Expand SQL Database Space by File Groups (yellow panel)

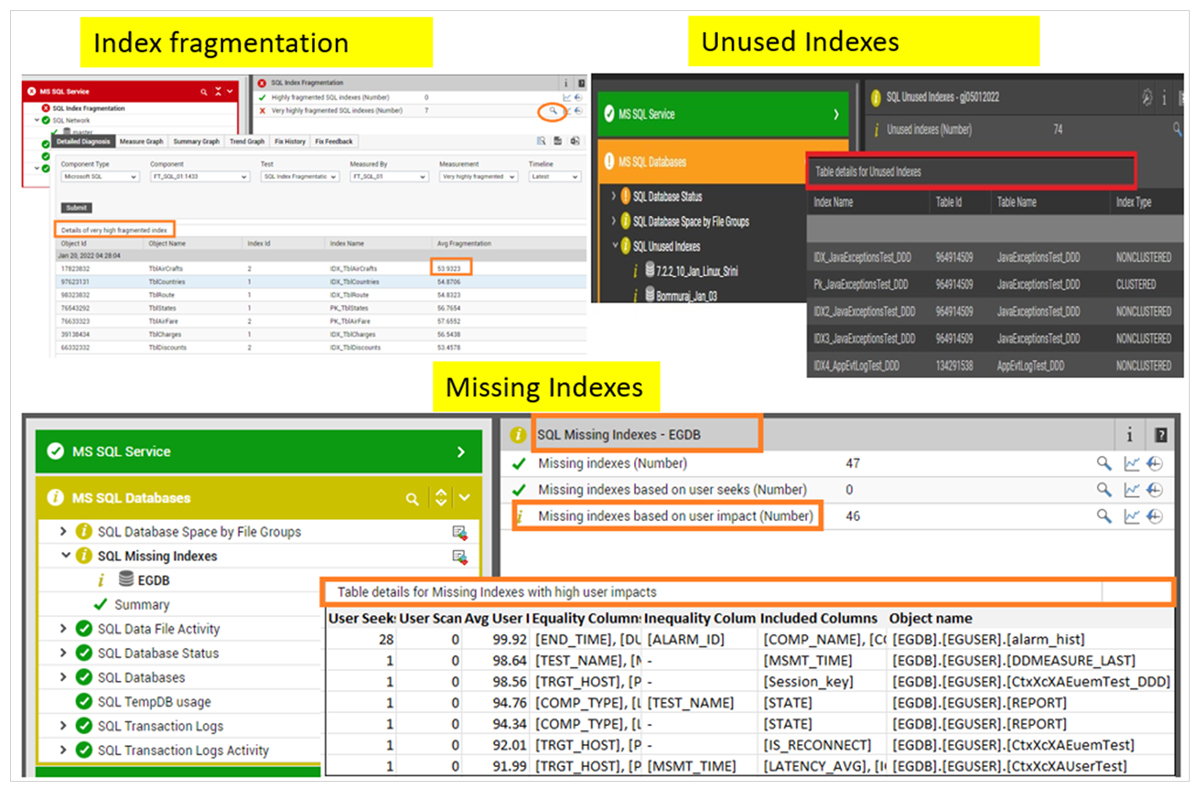click(x=64, y=532)
